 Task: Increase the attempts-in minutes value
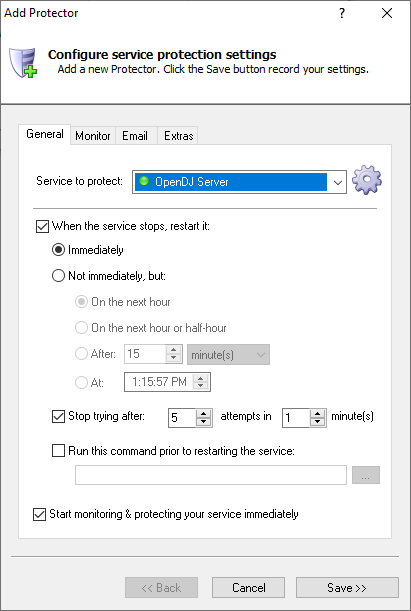tap(318, 414)
